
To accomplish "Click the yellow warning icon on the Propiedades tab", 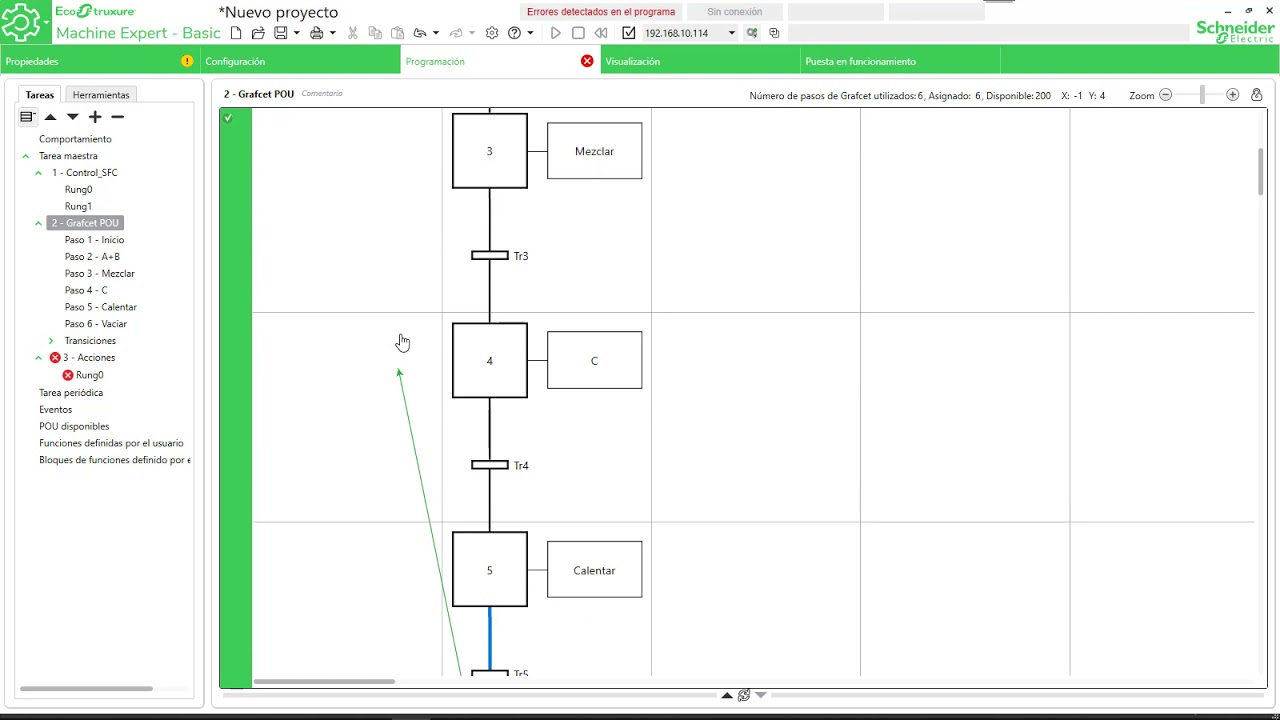I will pyautogui.click(x=187, y=61).
